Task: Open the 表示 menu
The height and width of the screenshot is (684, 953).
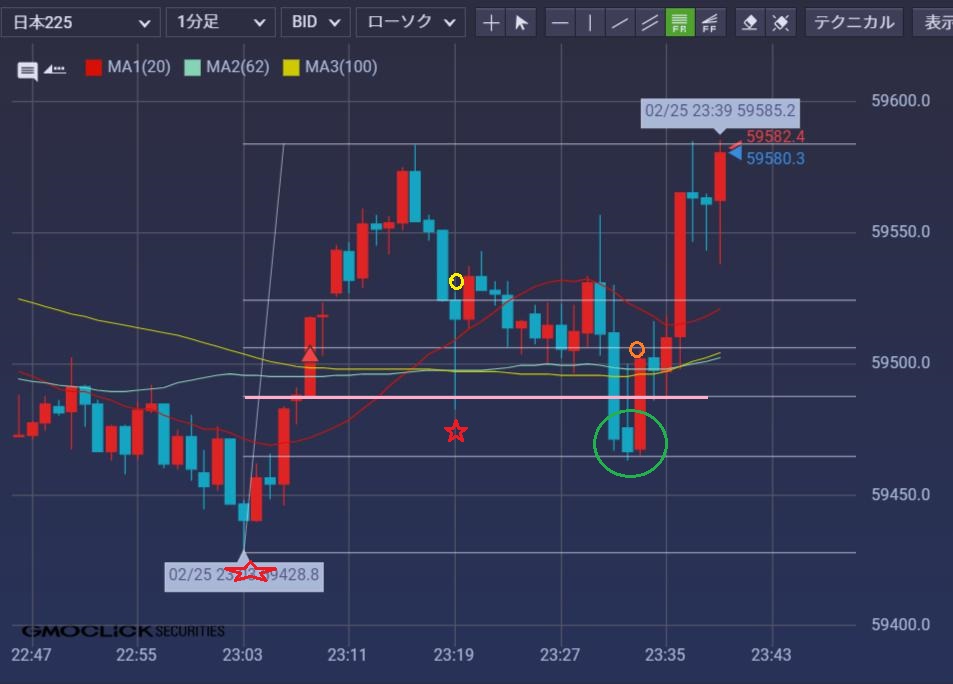Action: (x=935, y=22)
